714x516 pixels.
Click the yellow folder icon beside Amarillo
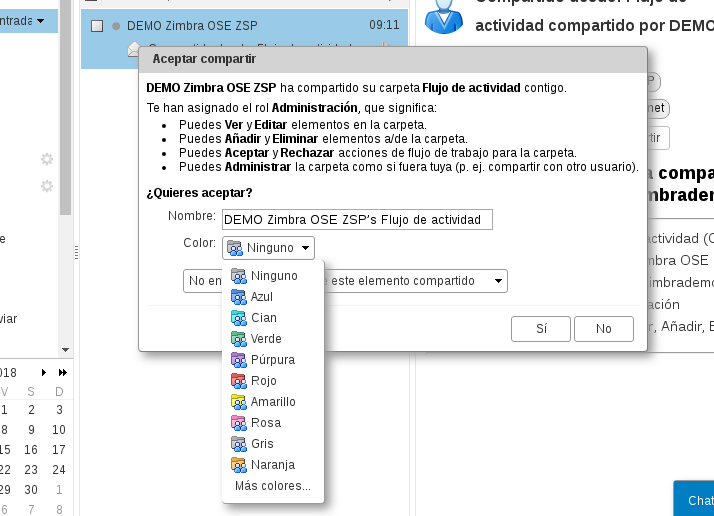pyautogui.click(x=239, y=402)
